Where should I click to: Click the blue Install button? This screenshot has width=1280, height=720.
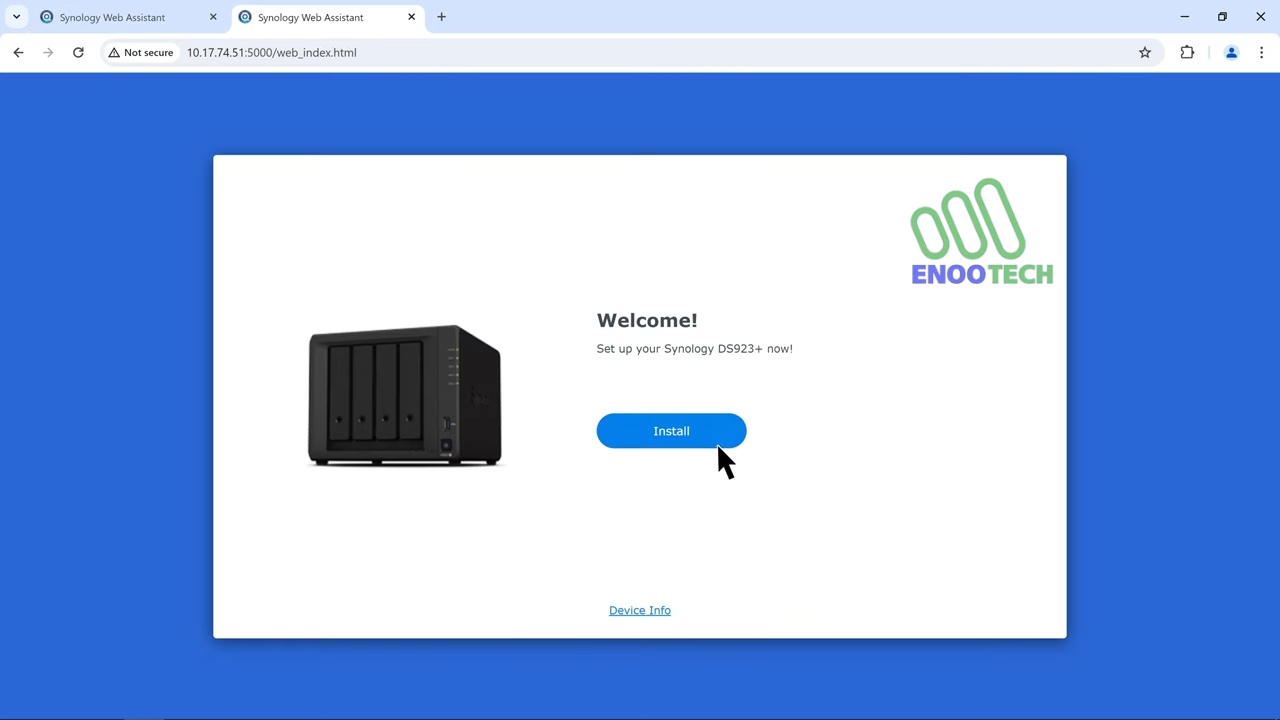click(671, 431)
